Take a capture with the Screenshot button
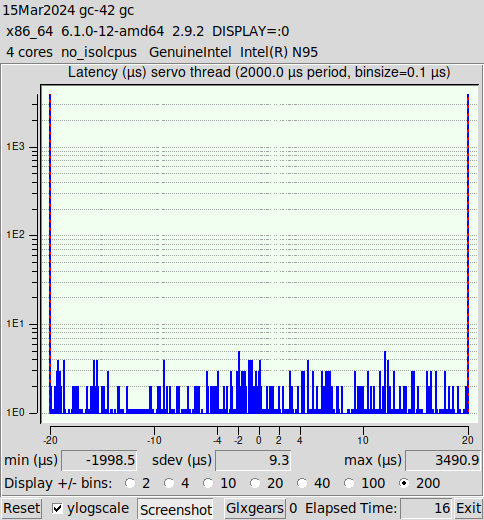The height and width of the screenshot is (520, 484). [x=176, y=509]
